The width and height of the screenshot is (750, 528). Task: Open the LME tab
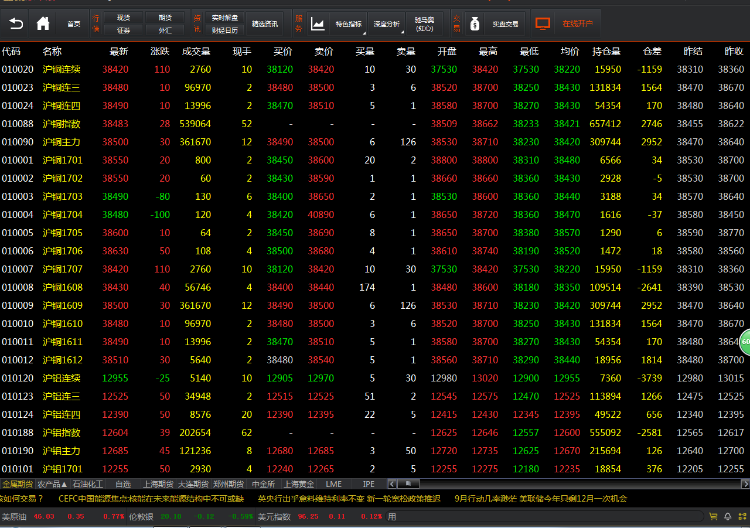[x=333, y=484]
